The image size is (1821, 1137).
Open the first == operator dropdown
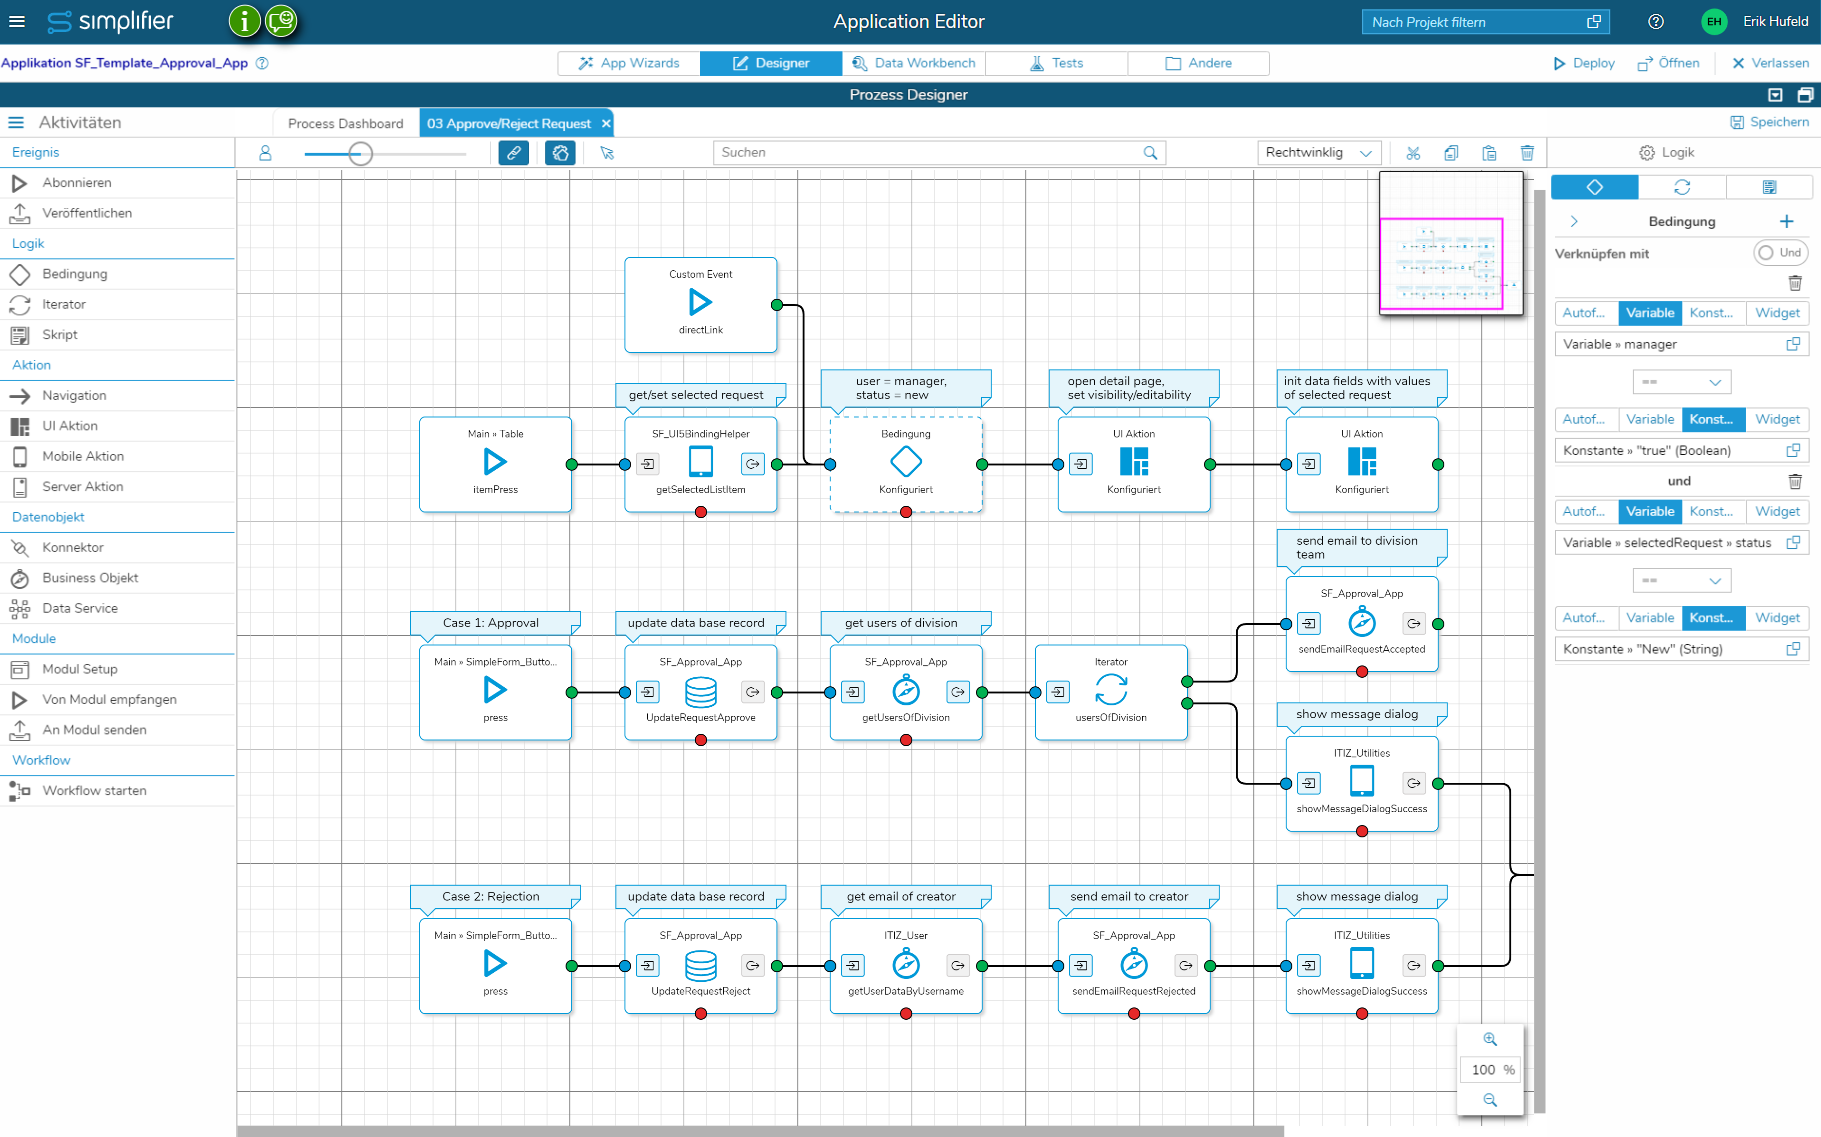click(x=1682, y=382)
